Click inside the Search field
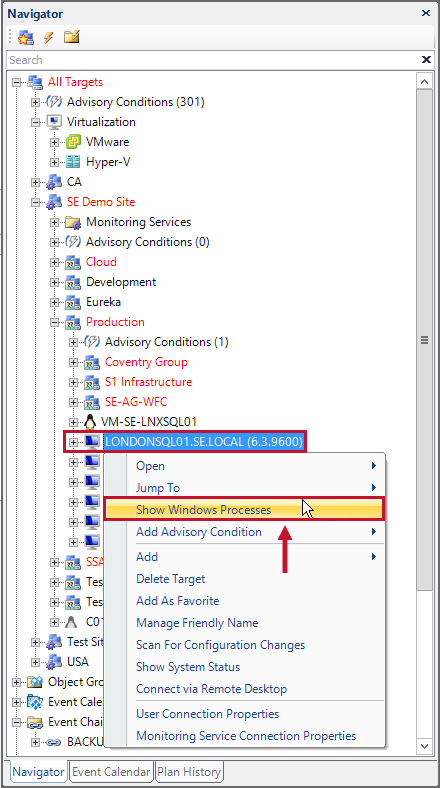The width and height of the screenshot is (440, 788). coord(213,60)
